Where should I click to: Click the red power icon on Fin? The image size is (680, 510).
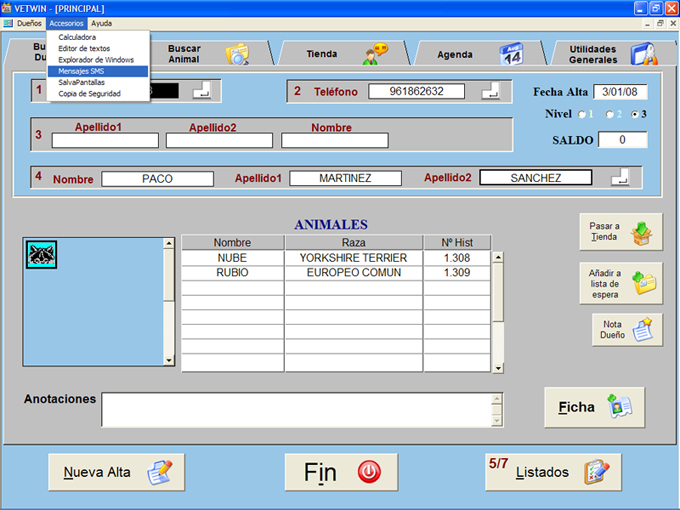tap(369, 472)
